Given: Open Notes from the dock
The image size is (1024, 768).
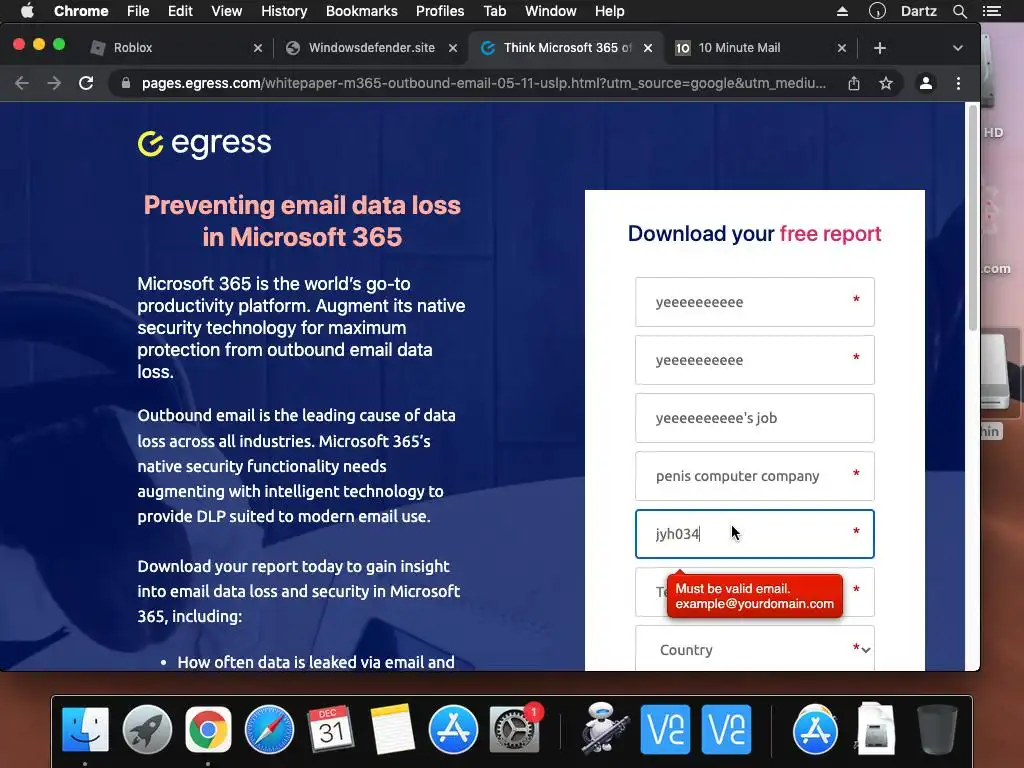Looking at the screenshot, I should pyautogui.click(x=392, y=729).
